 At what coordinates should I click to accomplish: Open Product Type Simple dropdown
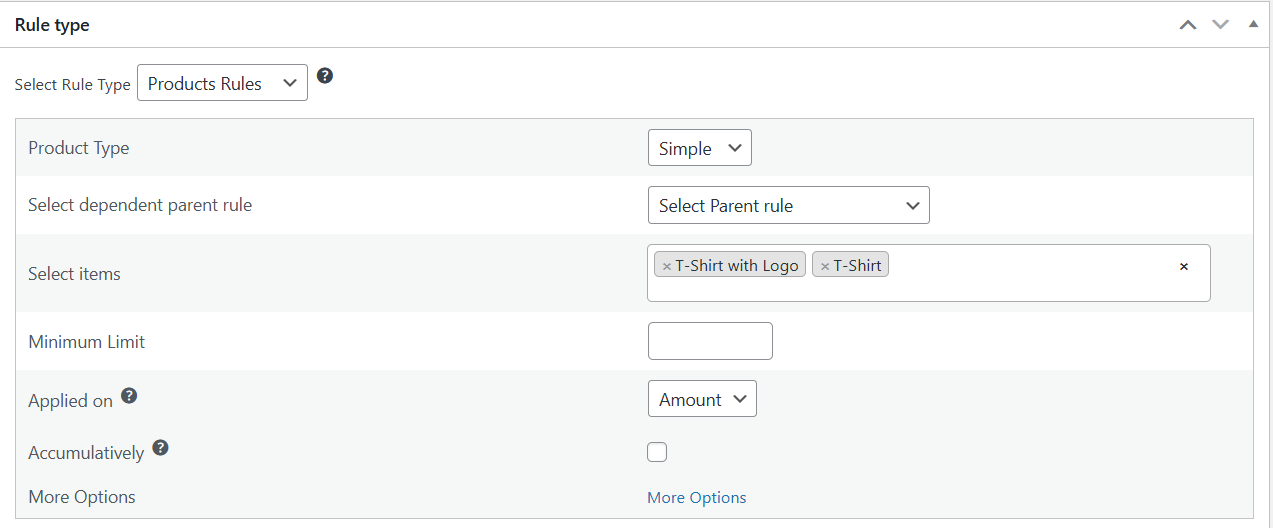tap(699, 148)
